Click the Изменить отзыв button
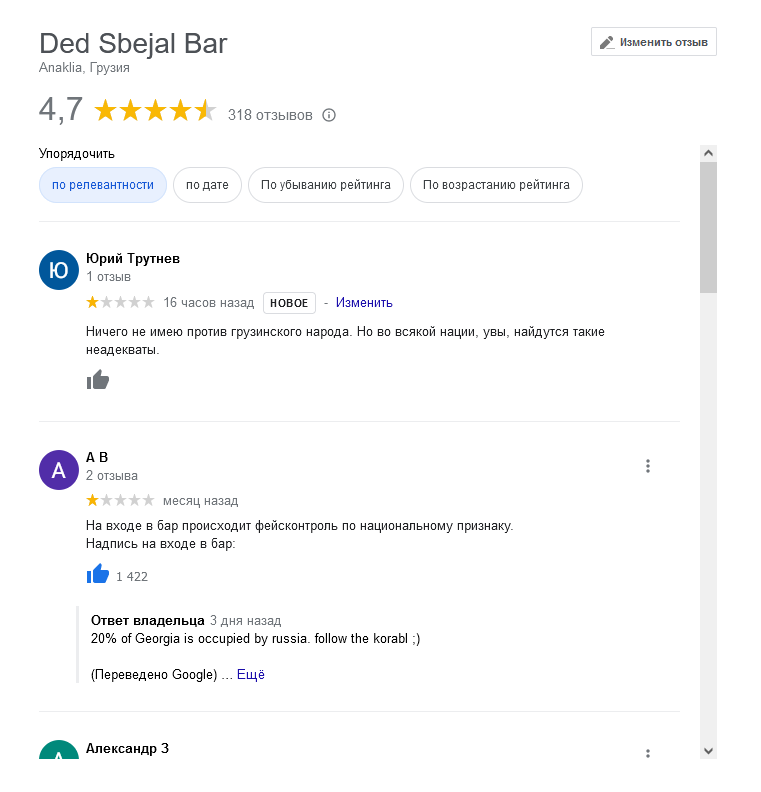 coord(653,42)
